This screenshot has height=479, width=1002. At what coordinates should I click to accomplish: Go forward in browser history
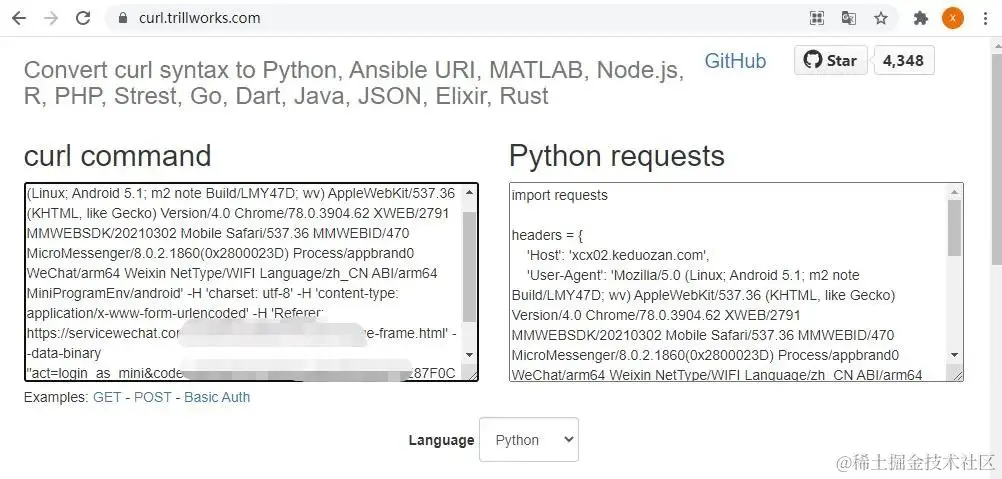[x=51, y=18]
